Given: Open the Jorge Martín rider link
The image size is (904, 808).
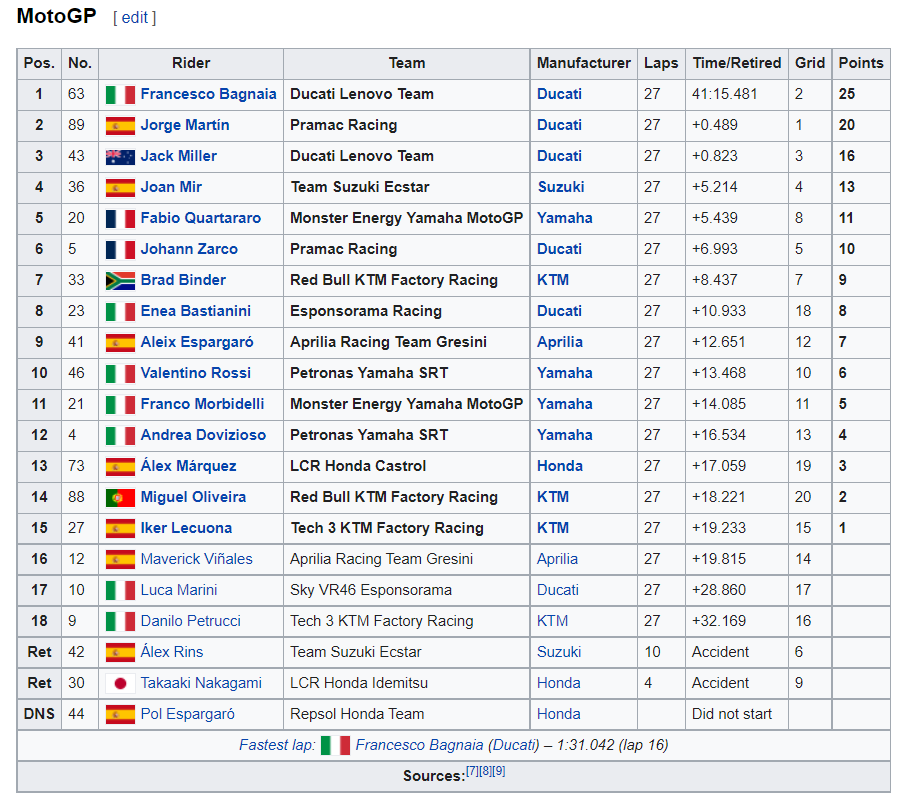Looking at the screenshot, I should (184, 125).
